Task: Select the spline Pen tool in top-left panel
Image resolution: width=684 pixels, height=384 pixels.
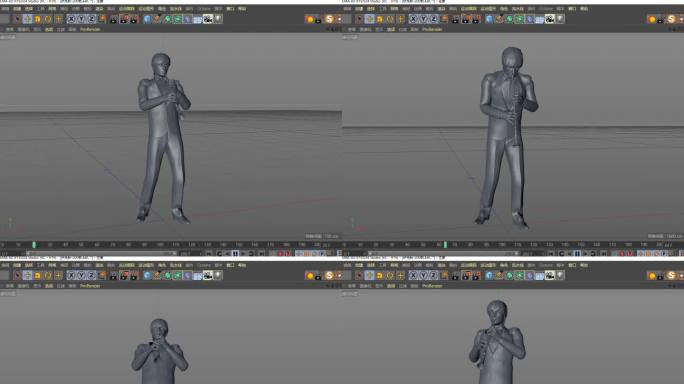Action: (157, 19)
